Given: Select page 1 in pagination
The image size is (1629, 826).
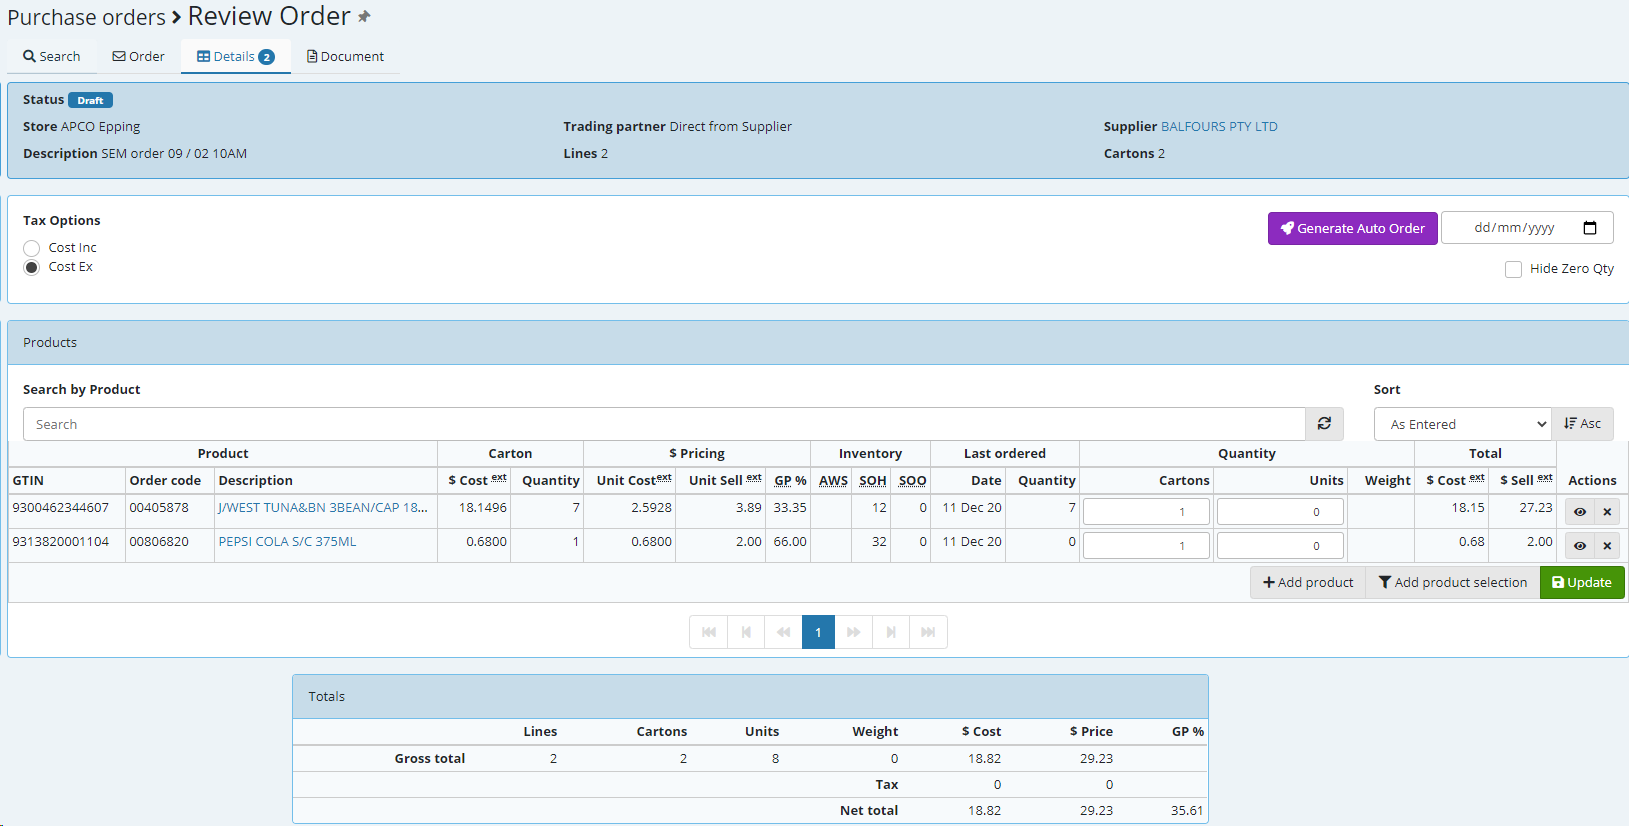Looking at the screenshot, I should click(818, 632).
